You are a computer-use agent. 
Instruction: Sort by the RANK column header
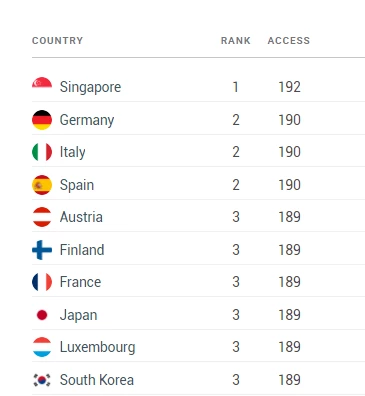(236, 41)
